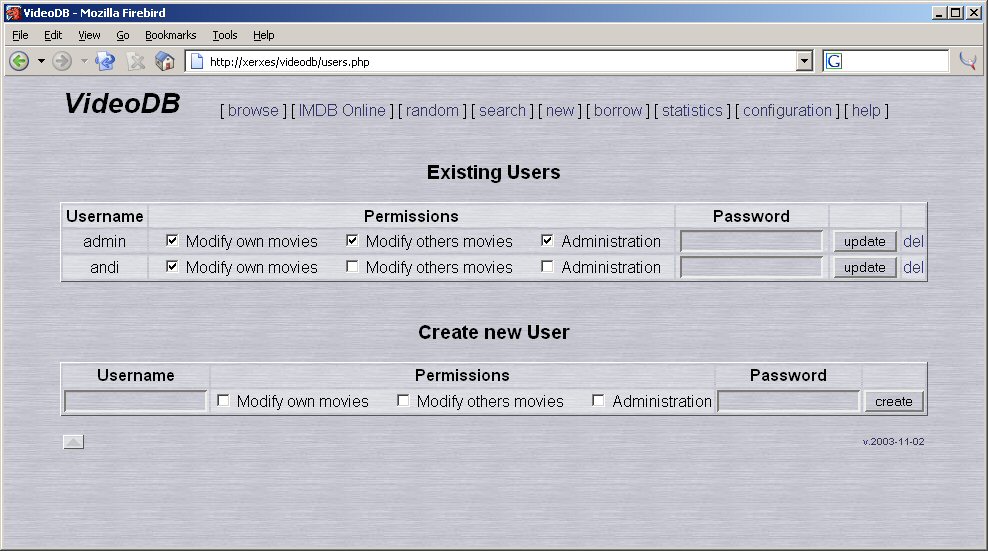Viewport: 988px width, 551px height.
Task: Open the random link
Action: (432, 110)
